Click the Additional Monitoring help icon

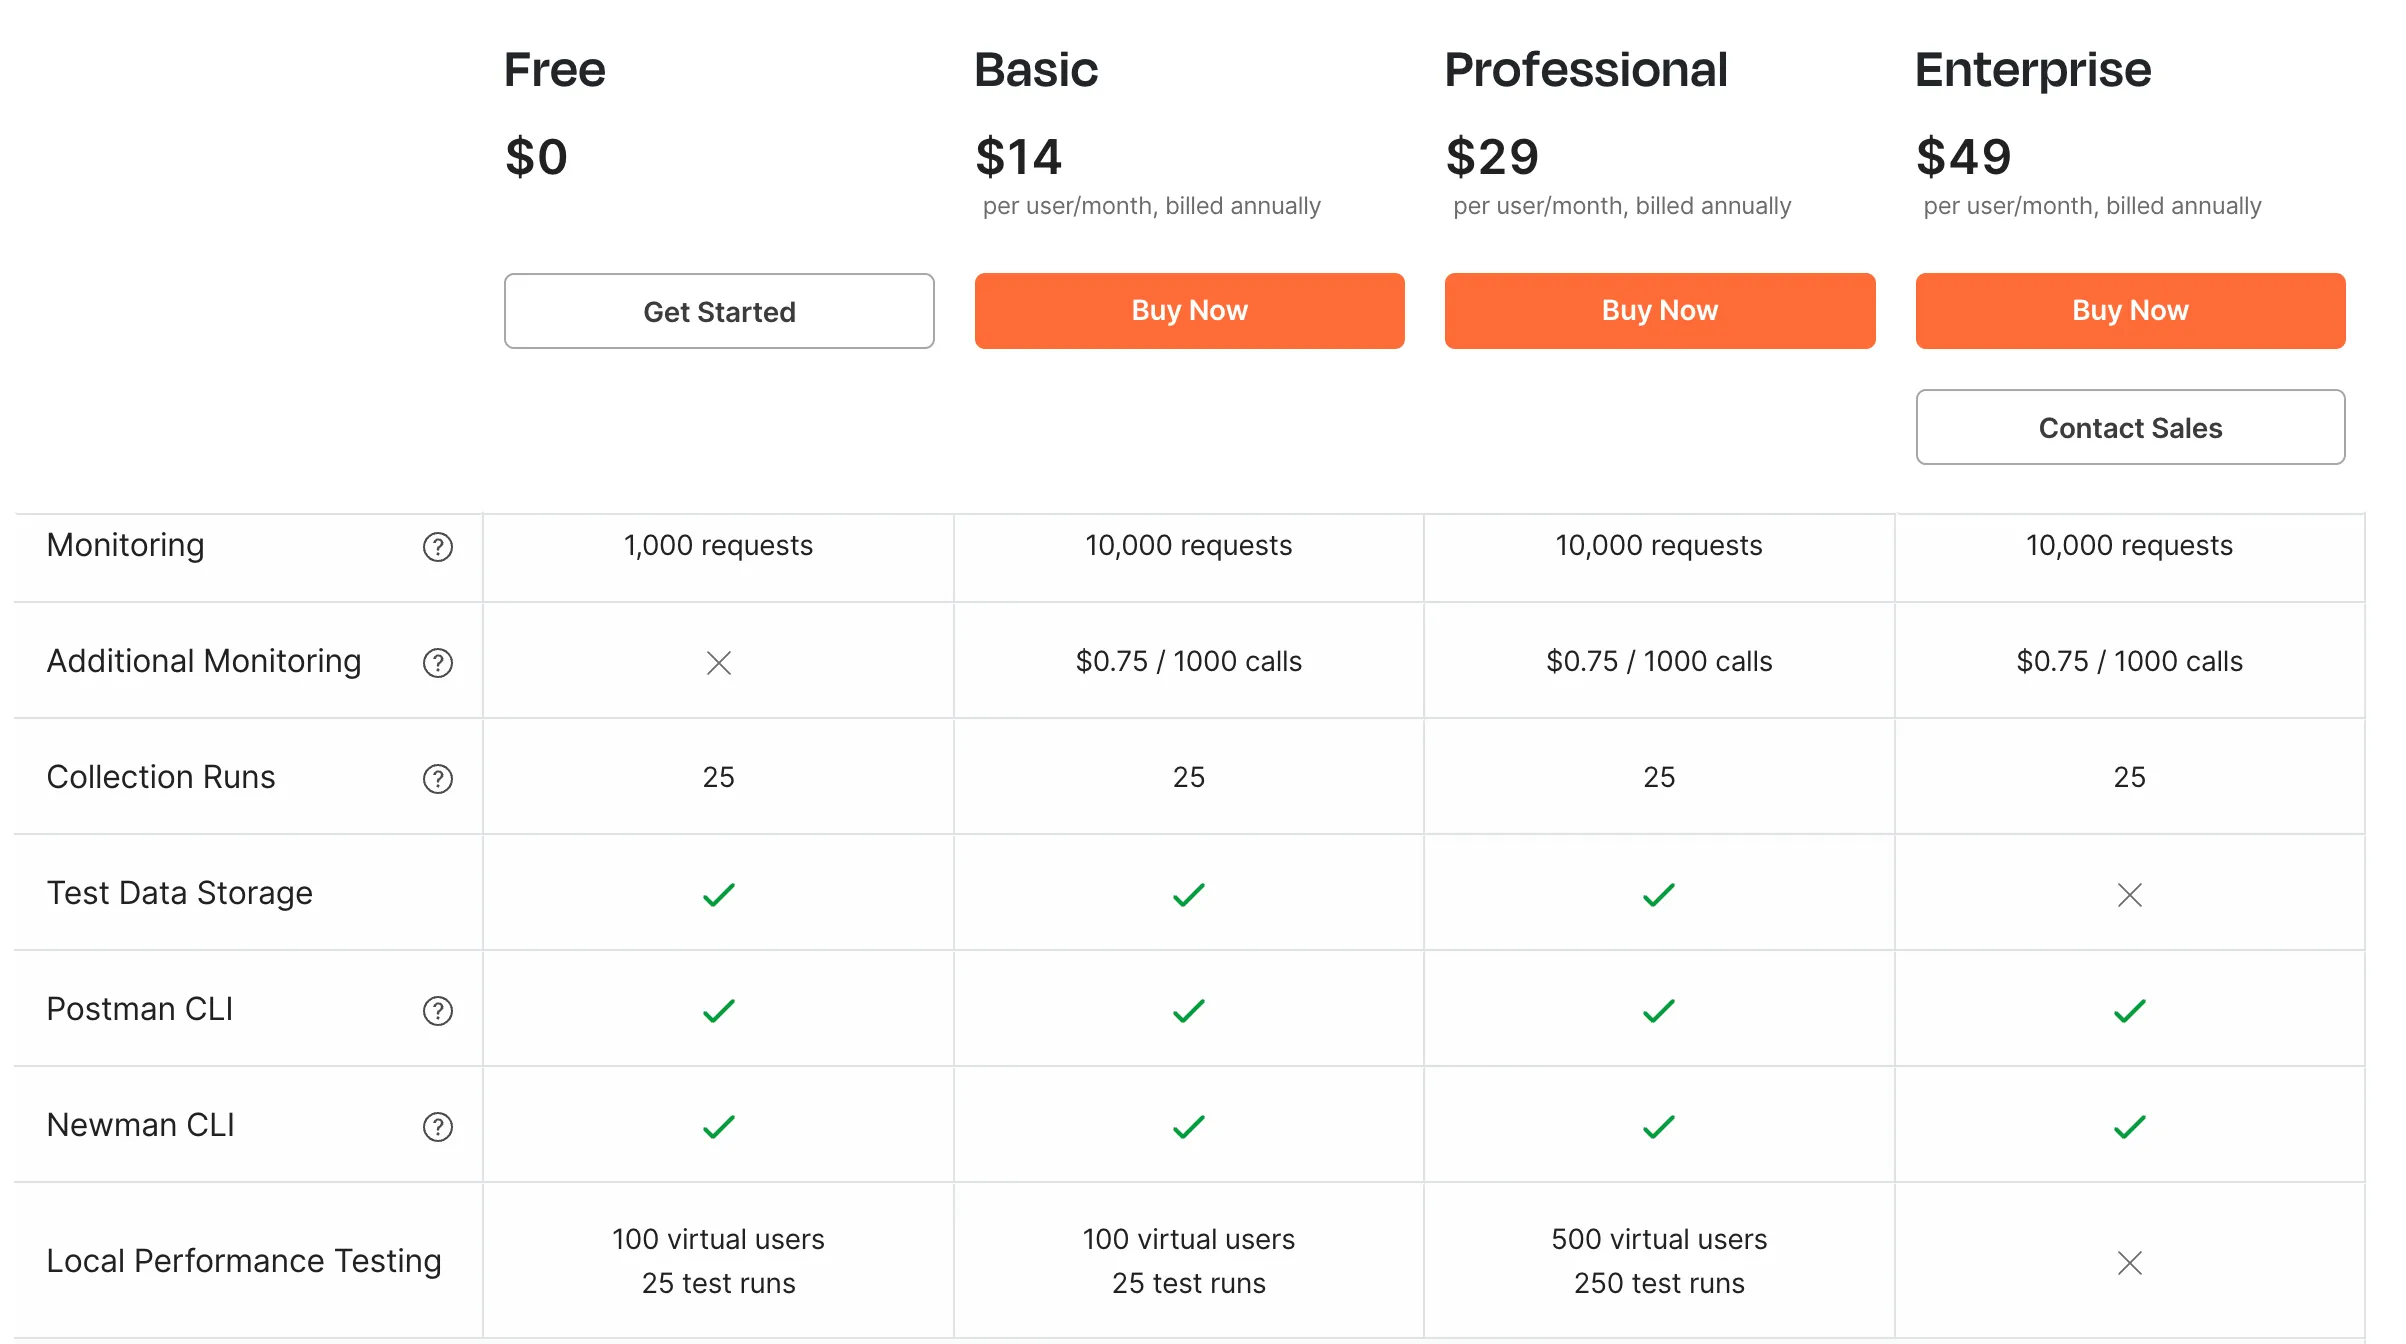tap(438, 663)
